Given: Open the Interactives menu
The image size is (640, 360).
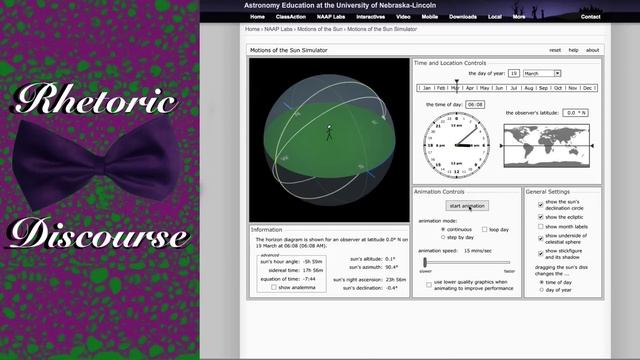Looking at the screenshot, I should point(371,17).
